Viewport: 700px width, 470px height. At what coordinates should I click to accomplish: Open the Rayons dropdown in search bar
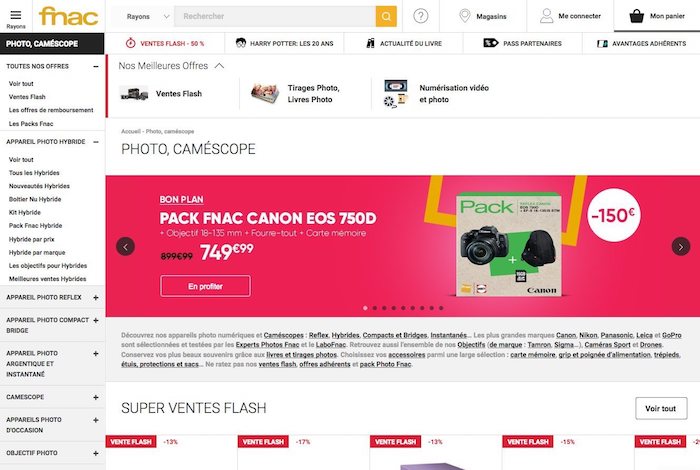point(148,17)
